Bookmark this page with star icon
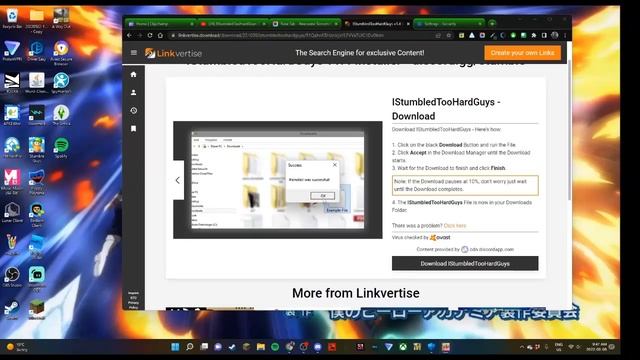 [449, 36]
